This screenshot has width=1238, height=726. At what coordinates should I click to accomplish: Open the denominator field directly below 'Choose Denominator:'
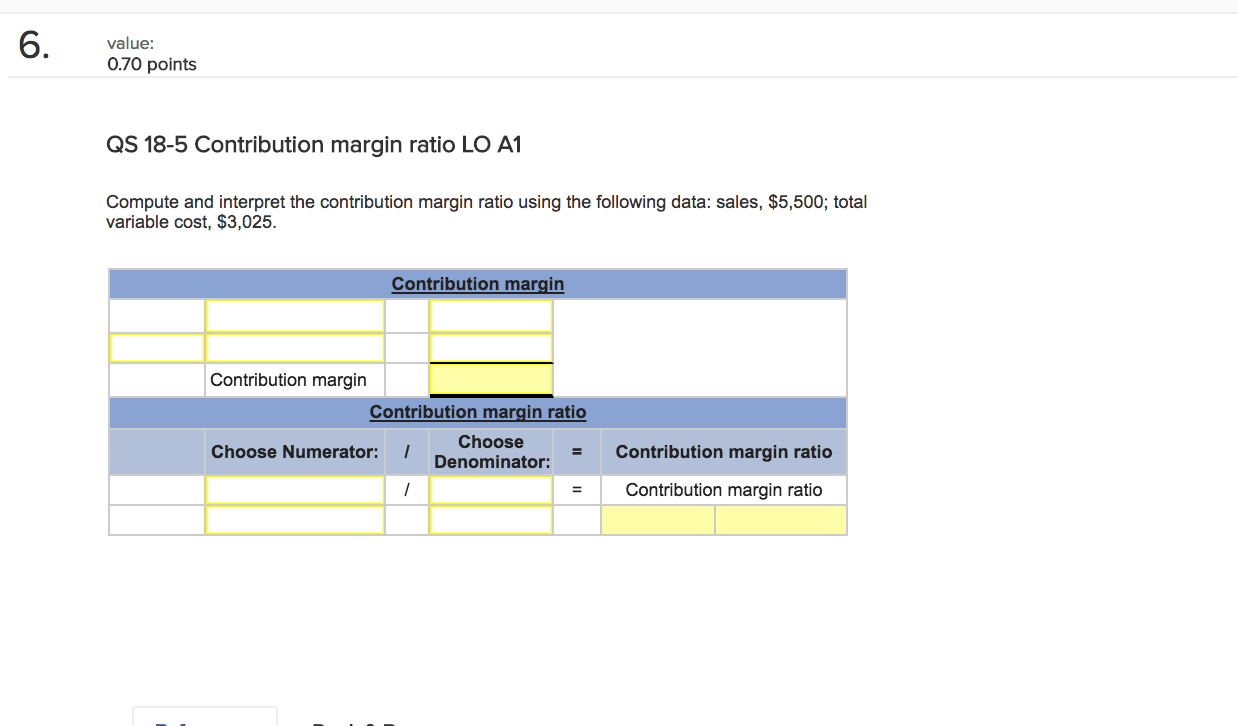pos(491,490)
